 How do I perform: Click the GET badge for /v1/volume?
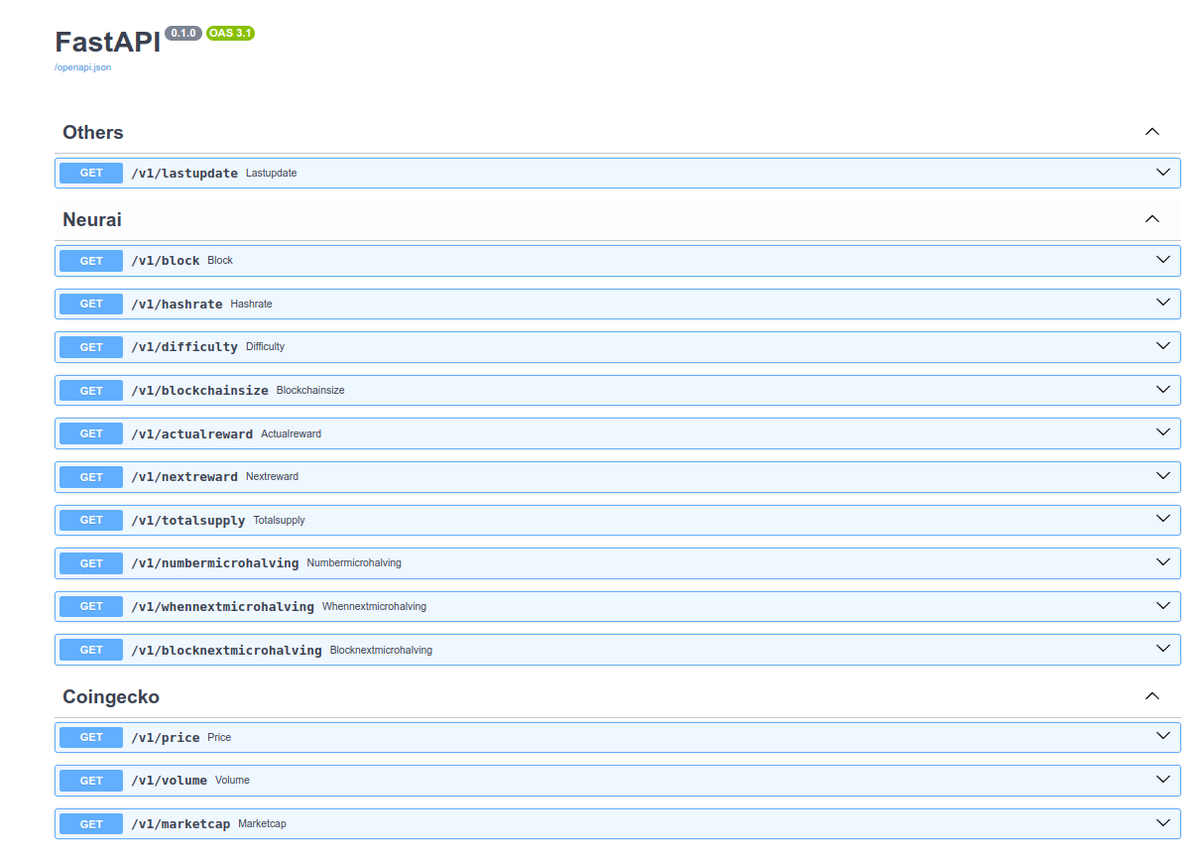(x=91, y=780)
